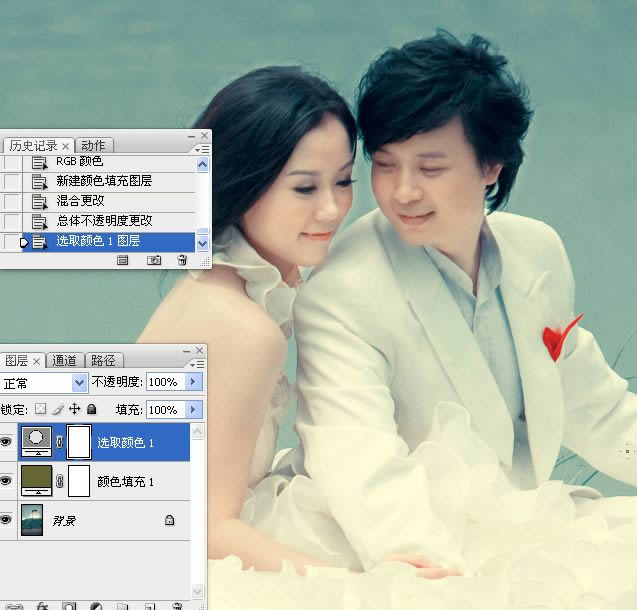Open the 不透明度 opacity slider arrow
637x610 pixels.
(x=194, y=383)
